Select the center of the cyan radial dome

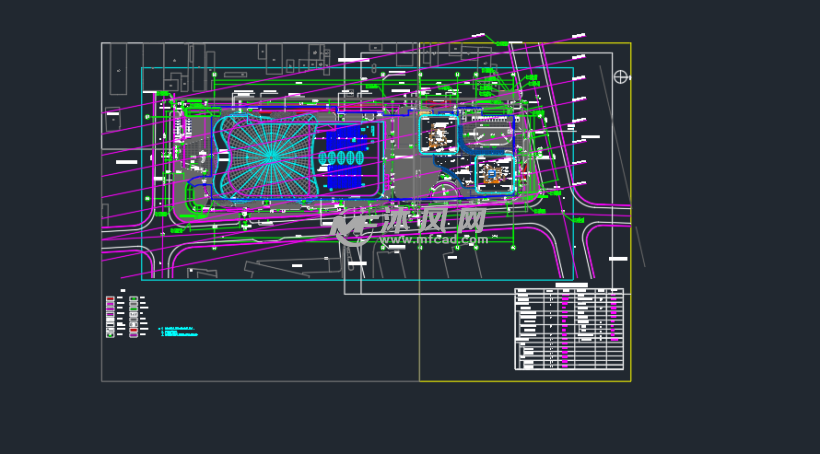pos(270,155)
